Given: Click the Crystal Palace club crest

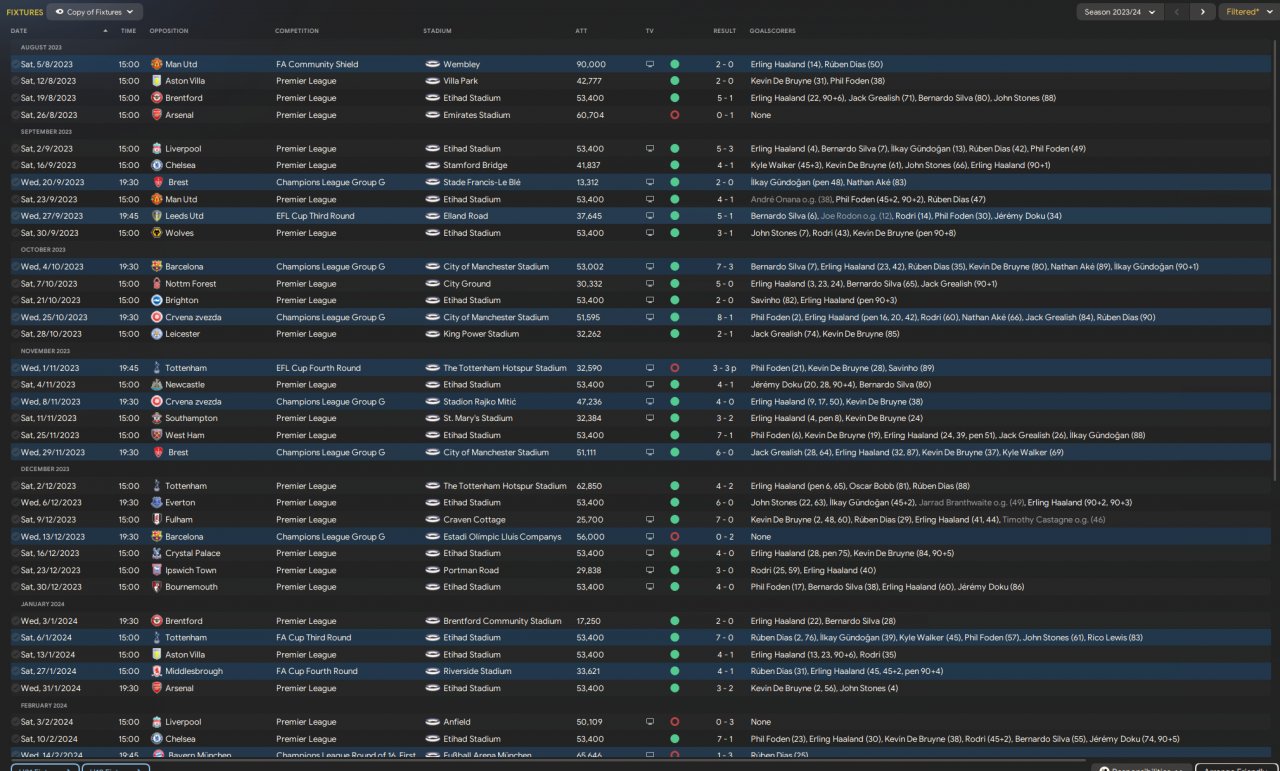Looking at the screenshot, I should pos(156,553).
